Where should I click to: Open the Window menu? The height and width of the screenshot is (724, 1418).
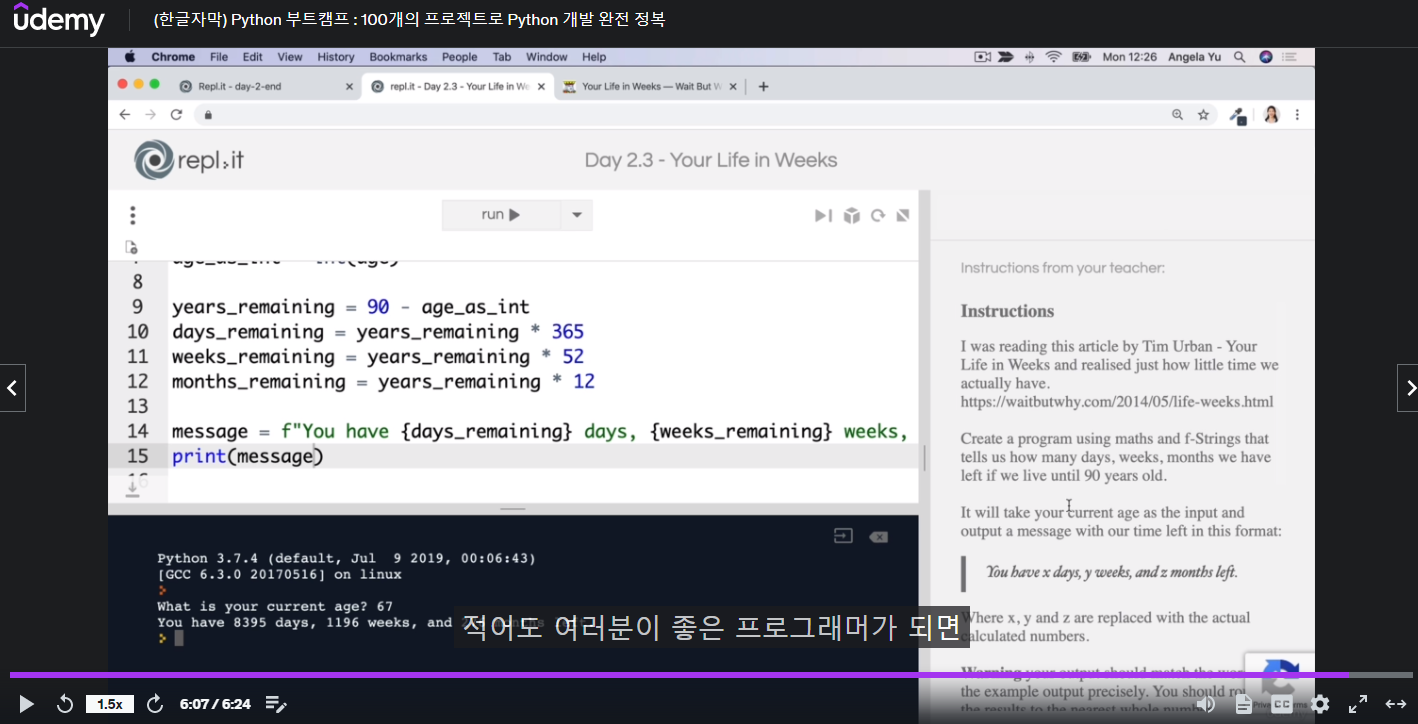click(546, 57)
